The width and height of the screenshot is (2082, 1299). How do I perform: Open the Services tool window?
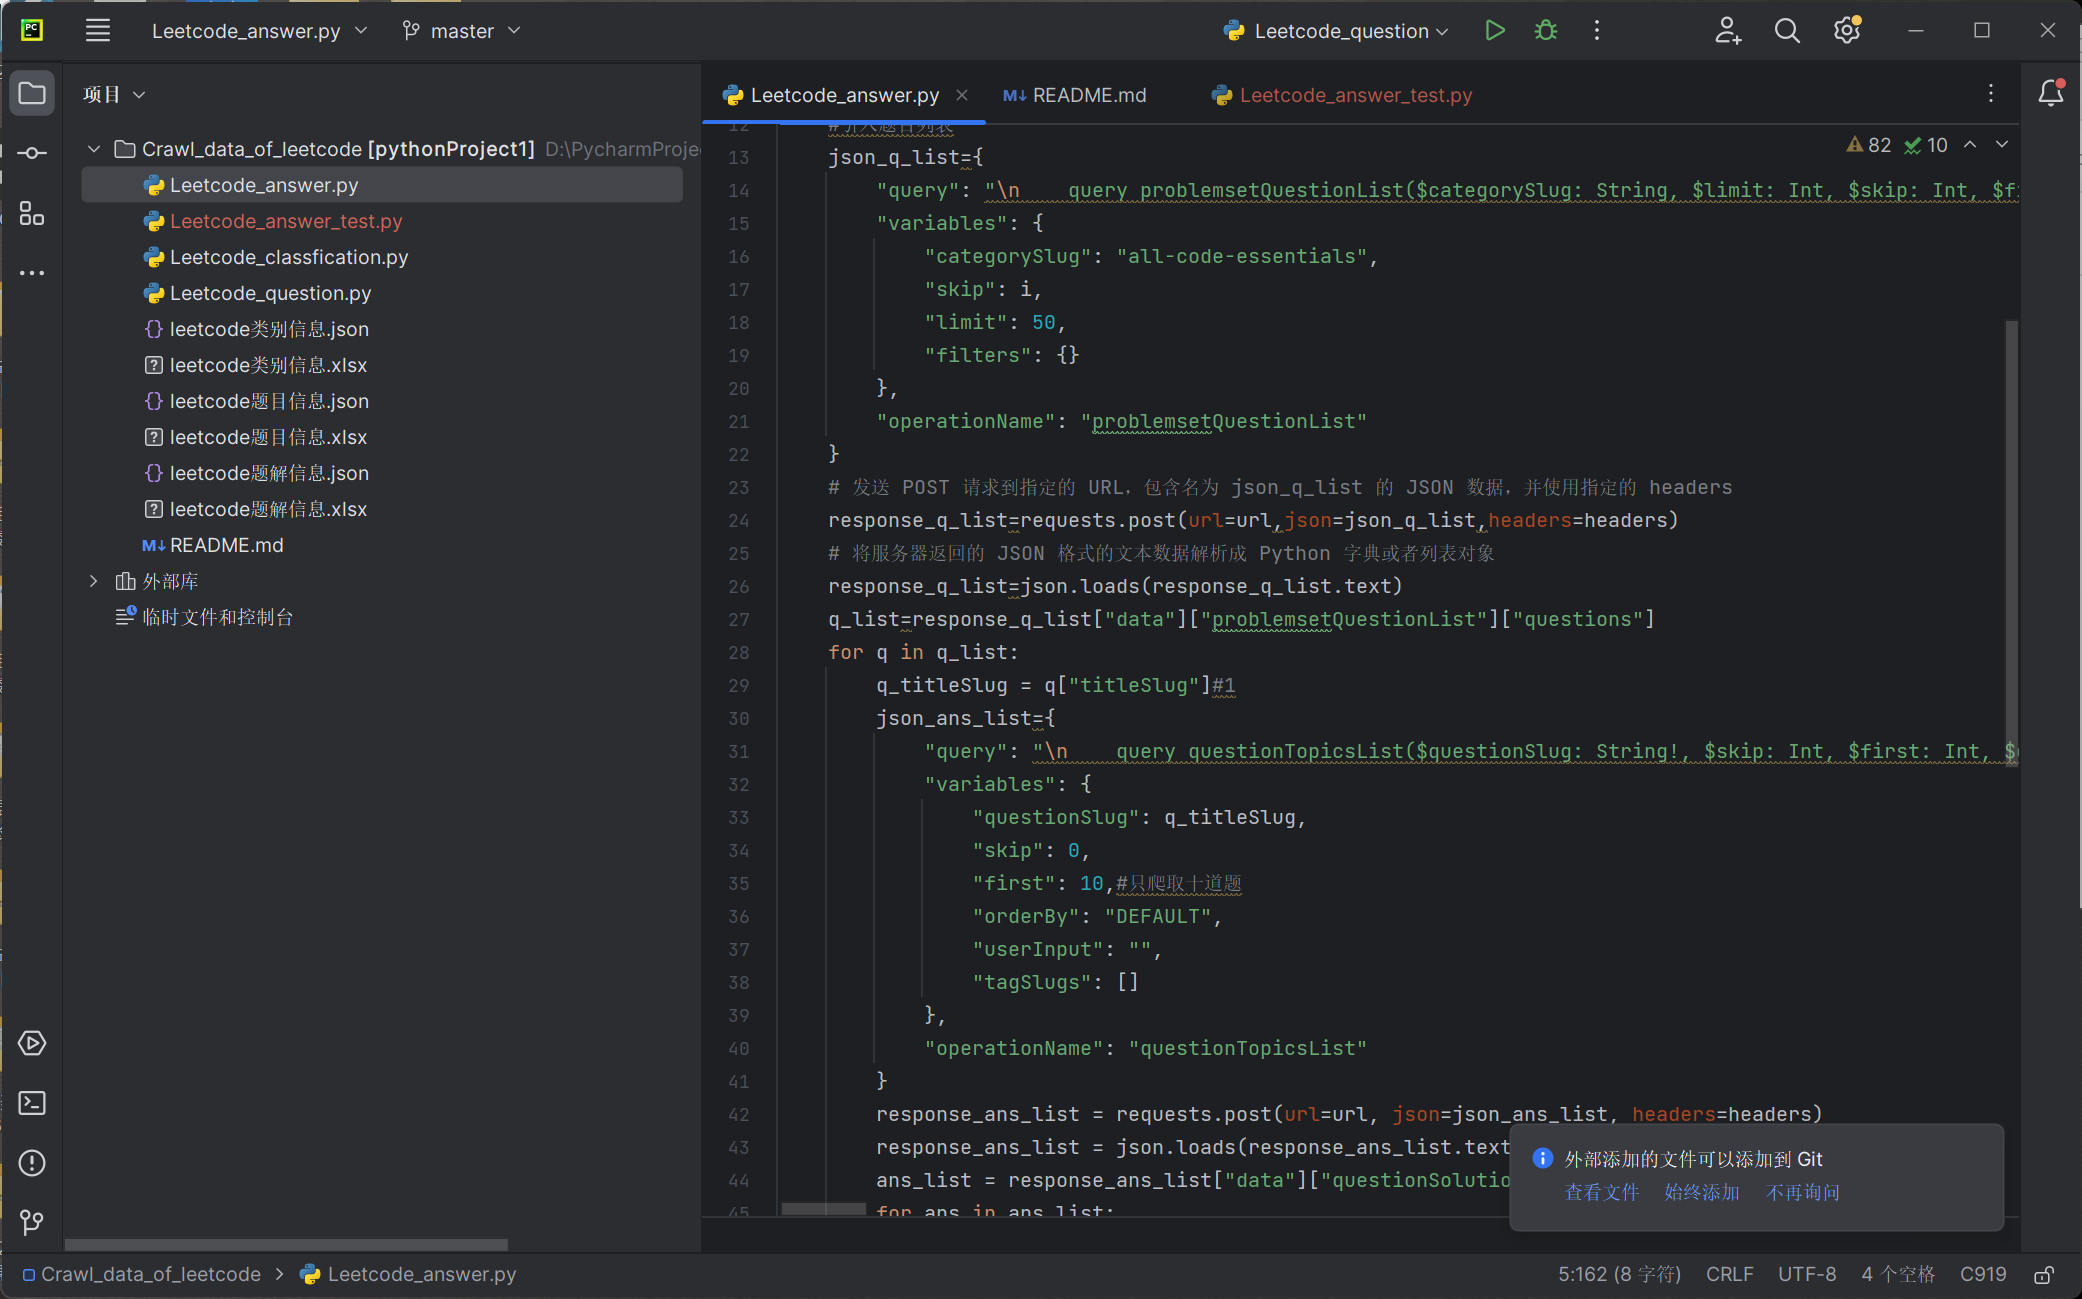pyautogui.click(x=32, y=1043)
